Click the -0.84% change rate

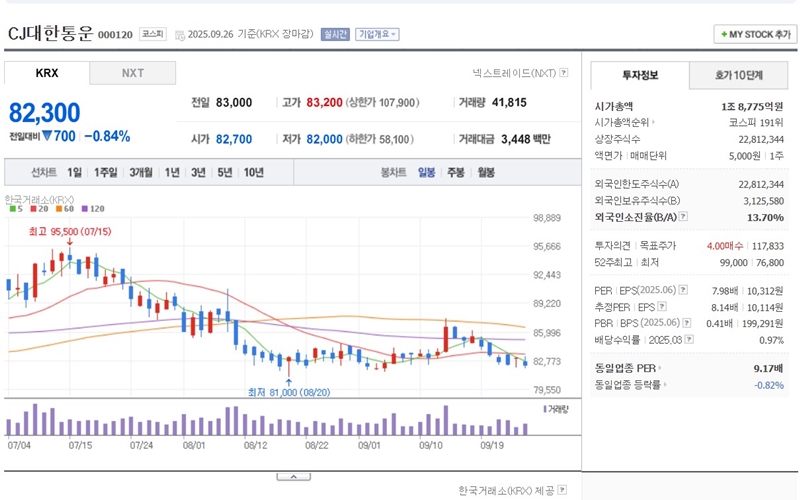click(x=107, y=136)
